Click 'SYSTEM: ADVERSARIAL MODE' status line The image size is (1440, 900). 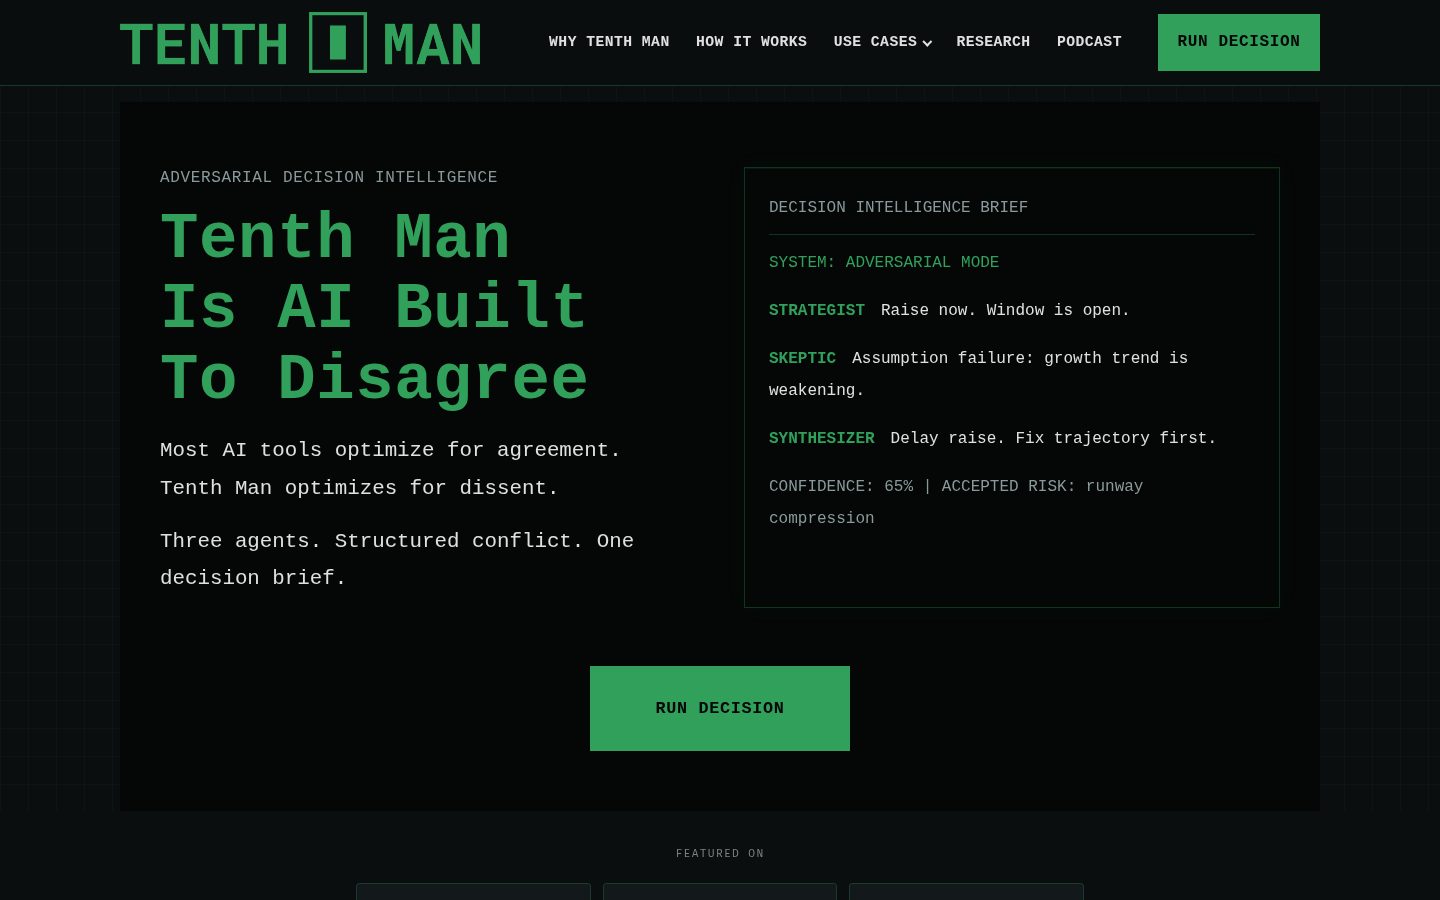pos(884,262)
